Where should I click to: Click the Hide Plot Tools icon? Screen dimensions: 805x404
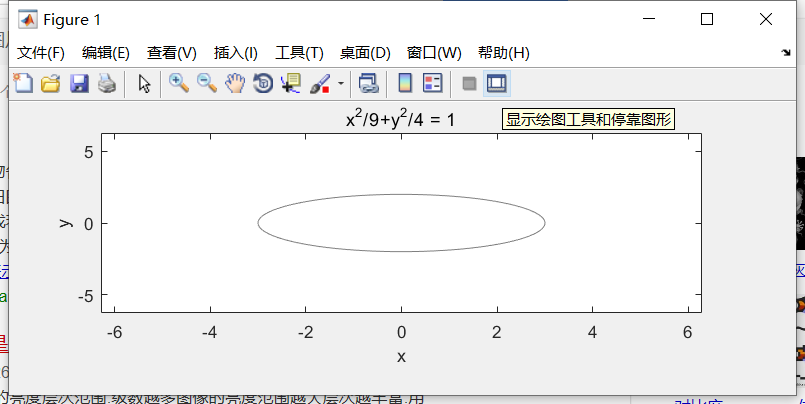[469, 83]
